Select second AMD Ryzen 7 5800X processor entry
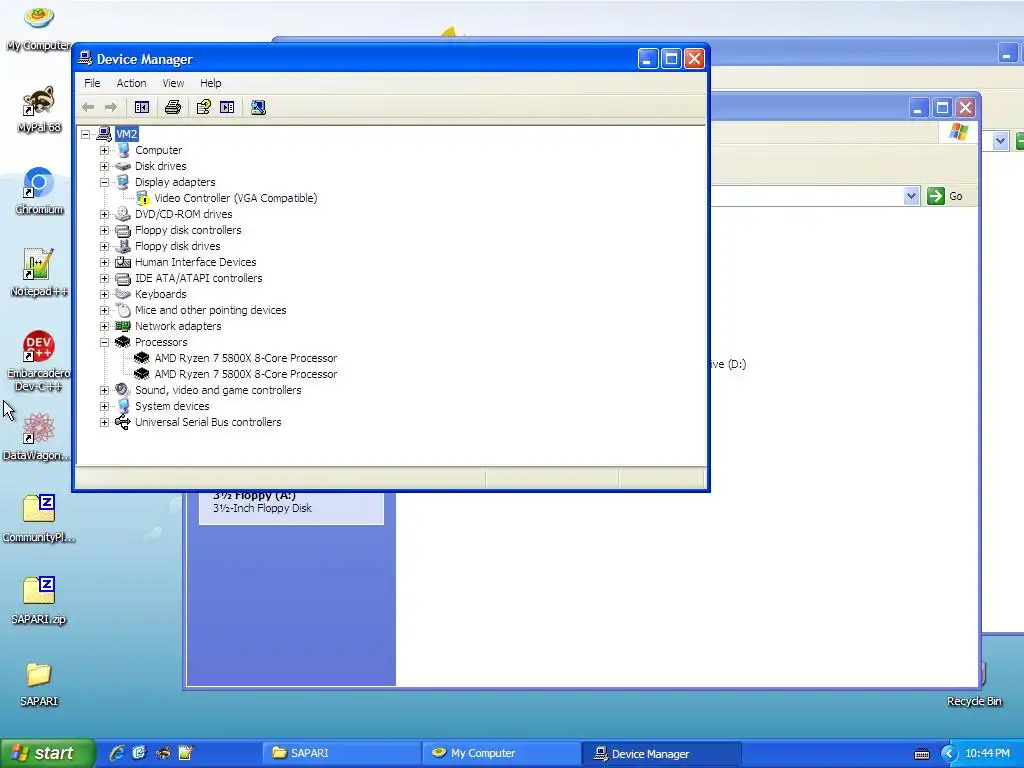 (246, 374)
